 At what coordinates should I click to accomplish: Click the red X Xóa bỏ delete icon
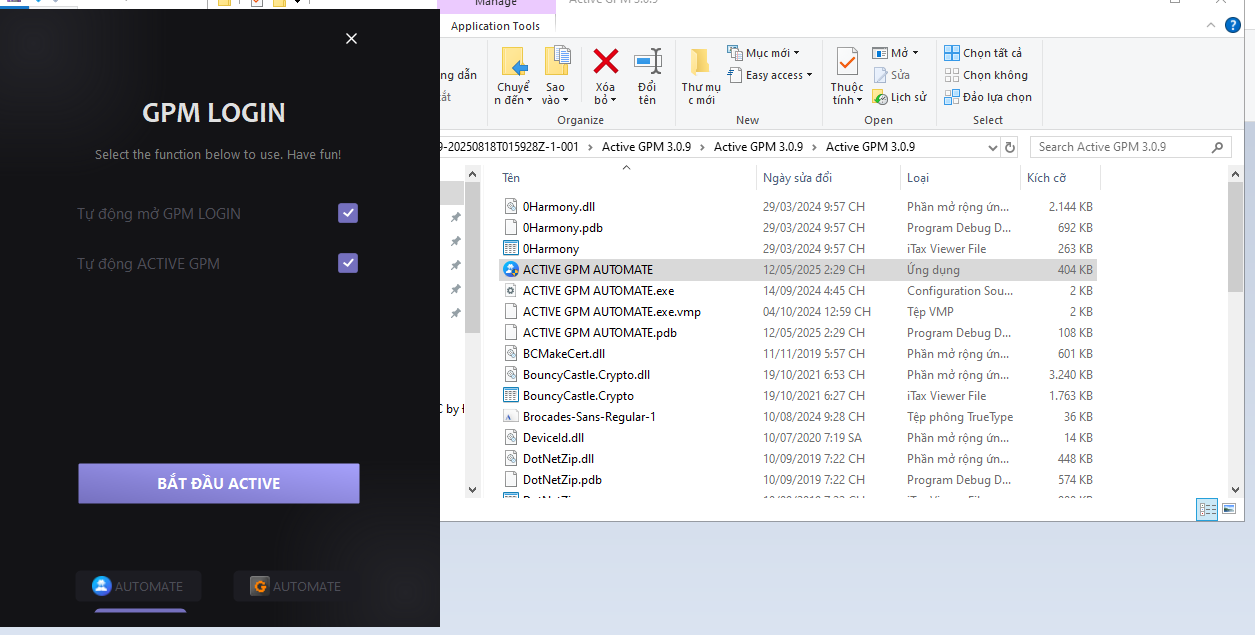[x=606, y=61]
